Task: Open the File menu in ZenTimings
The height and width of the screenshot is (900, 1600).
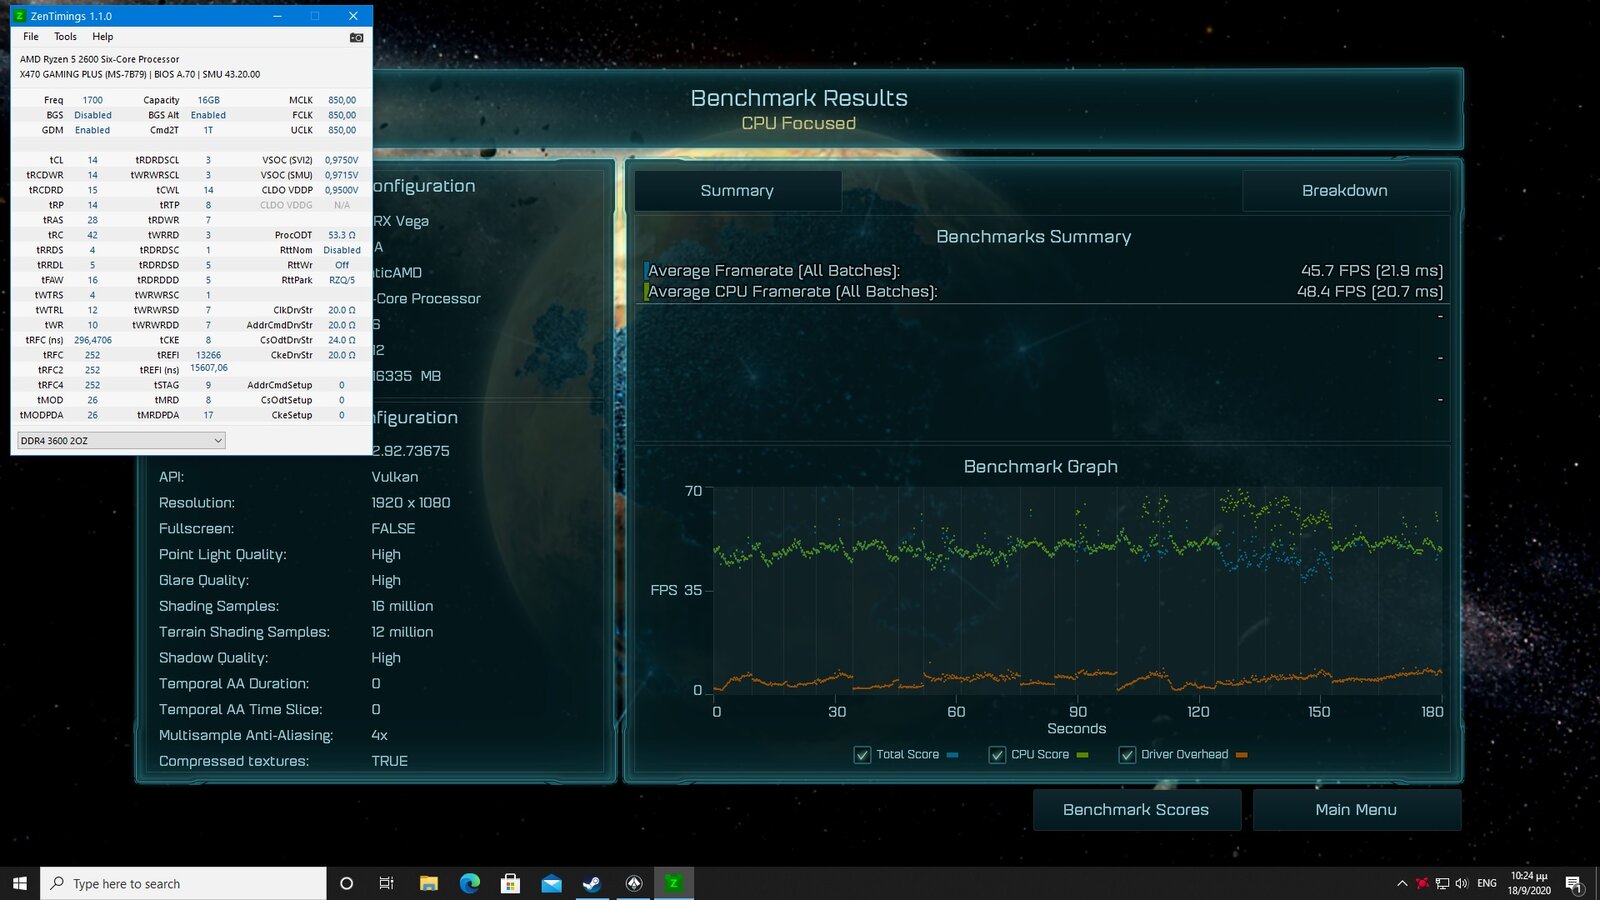Action: [x=31, y=37]
